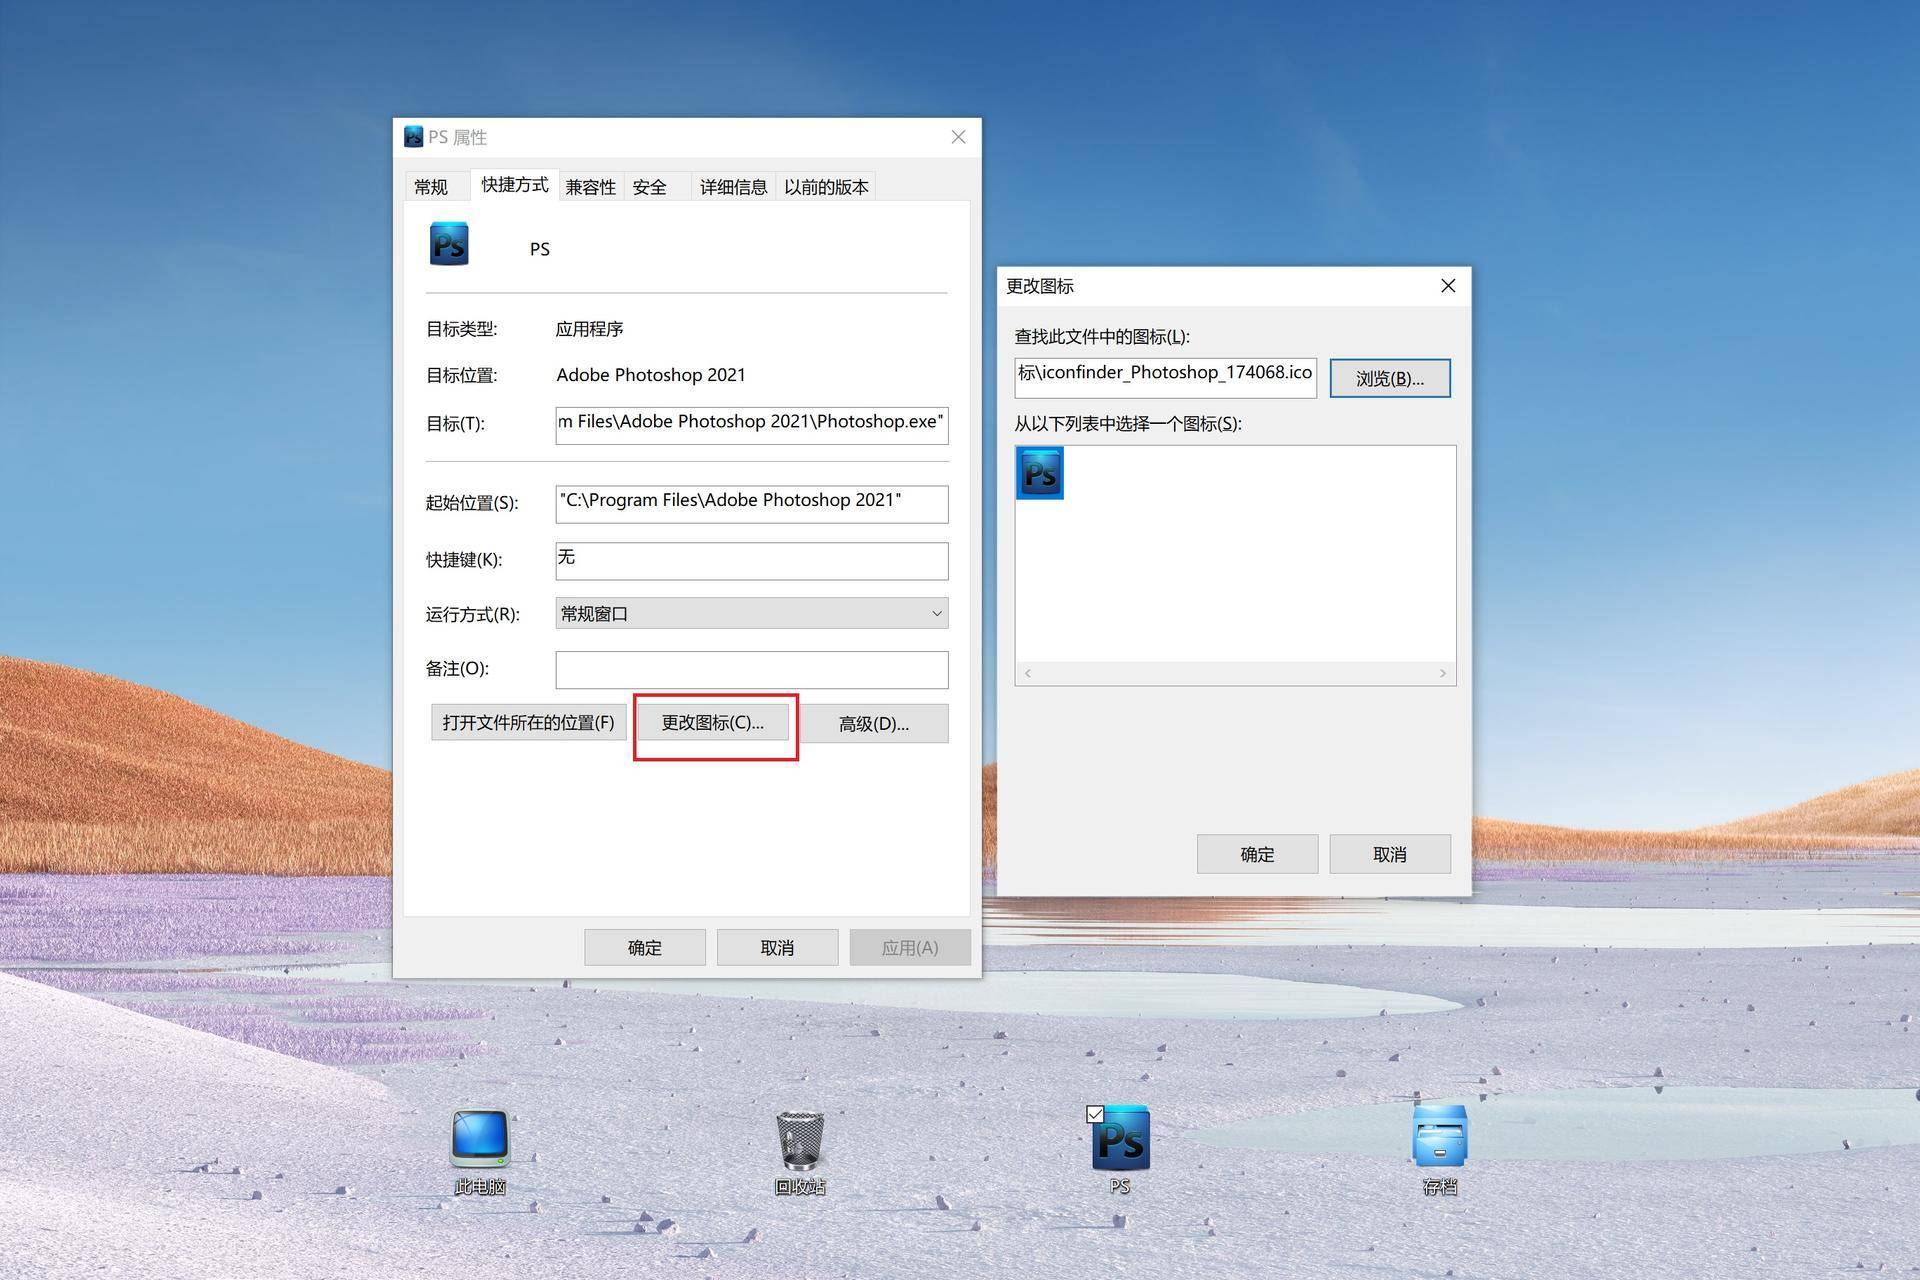Select the 回收站 desktop icon
The width and height of the screenshot is (1920, 1280).
tap(800, 1152)
